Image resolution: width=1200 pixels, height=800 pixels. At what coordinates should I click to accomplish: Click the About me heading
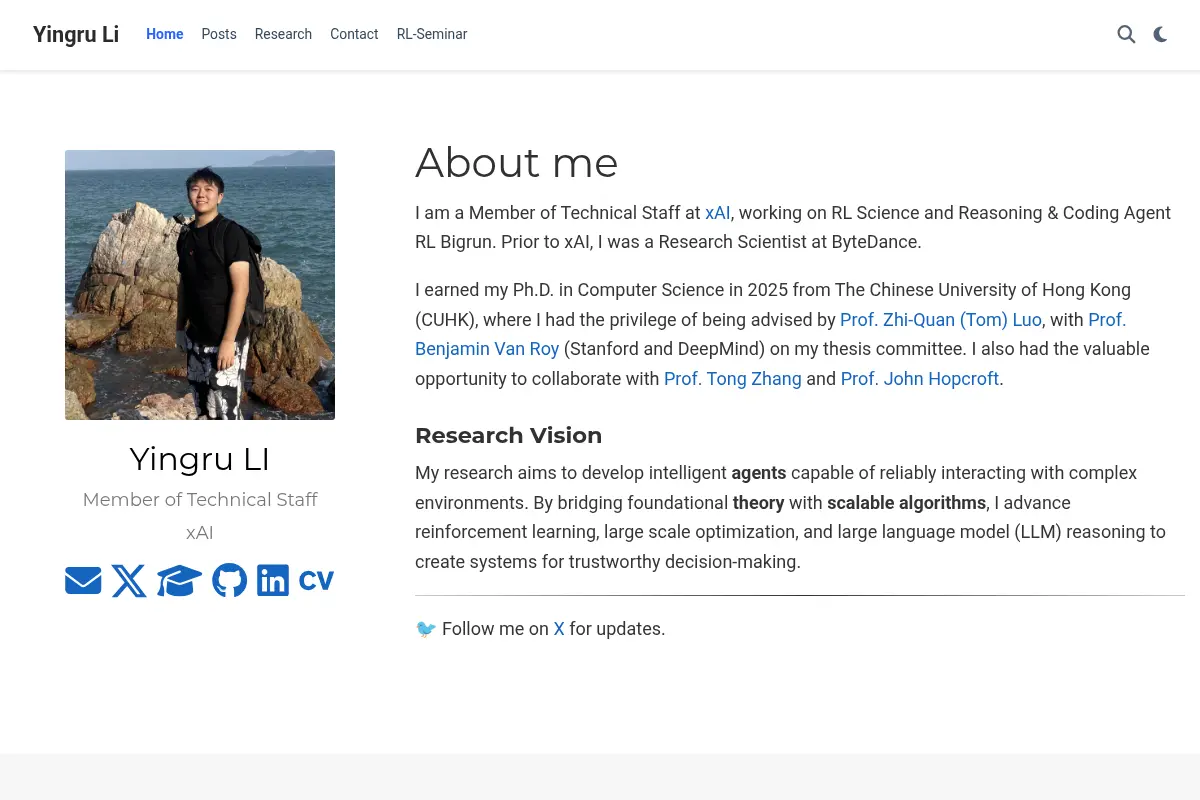click(517, 163)
